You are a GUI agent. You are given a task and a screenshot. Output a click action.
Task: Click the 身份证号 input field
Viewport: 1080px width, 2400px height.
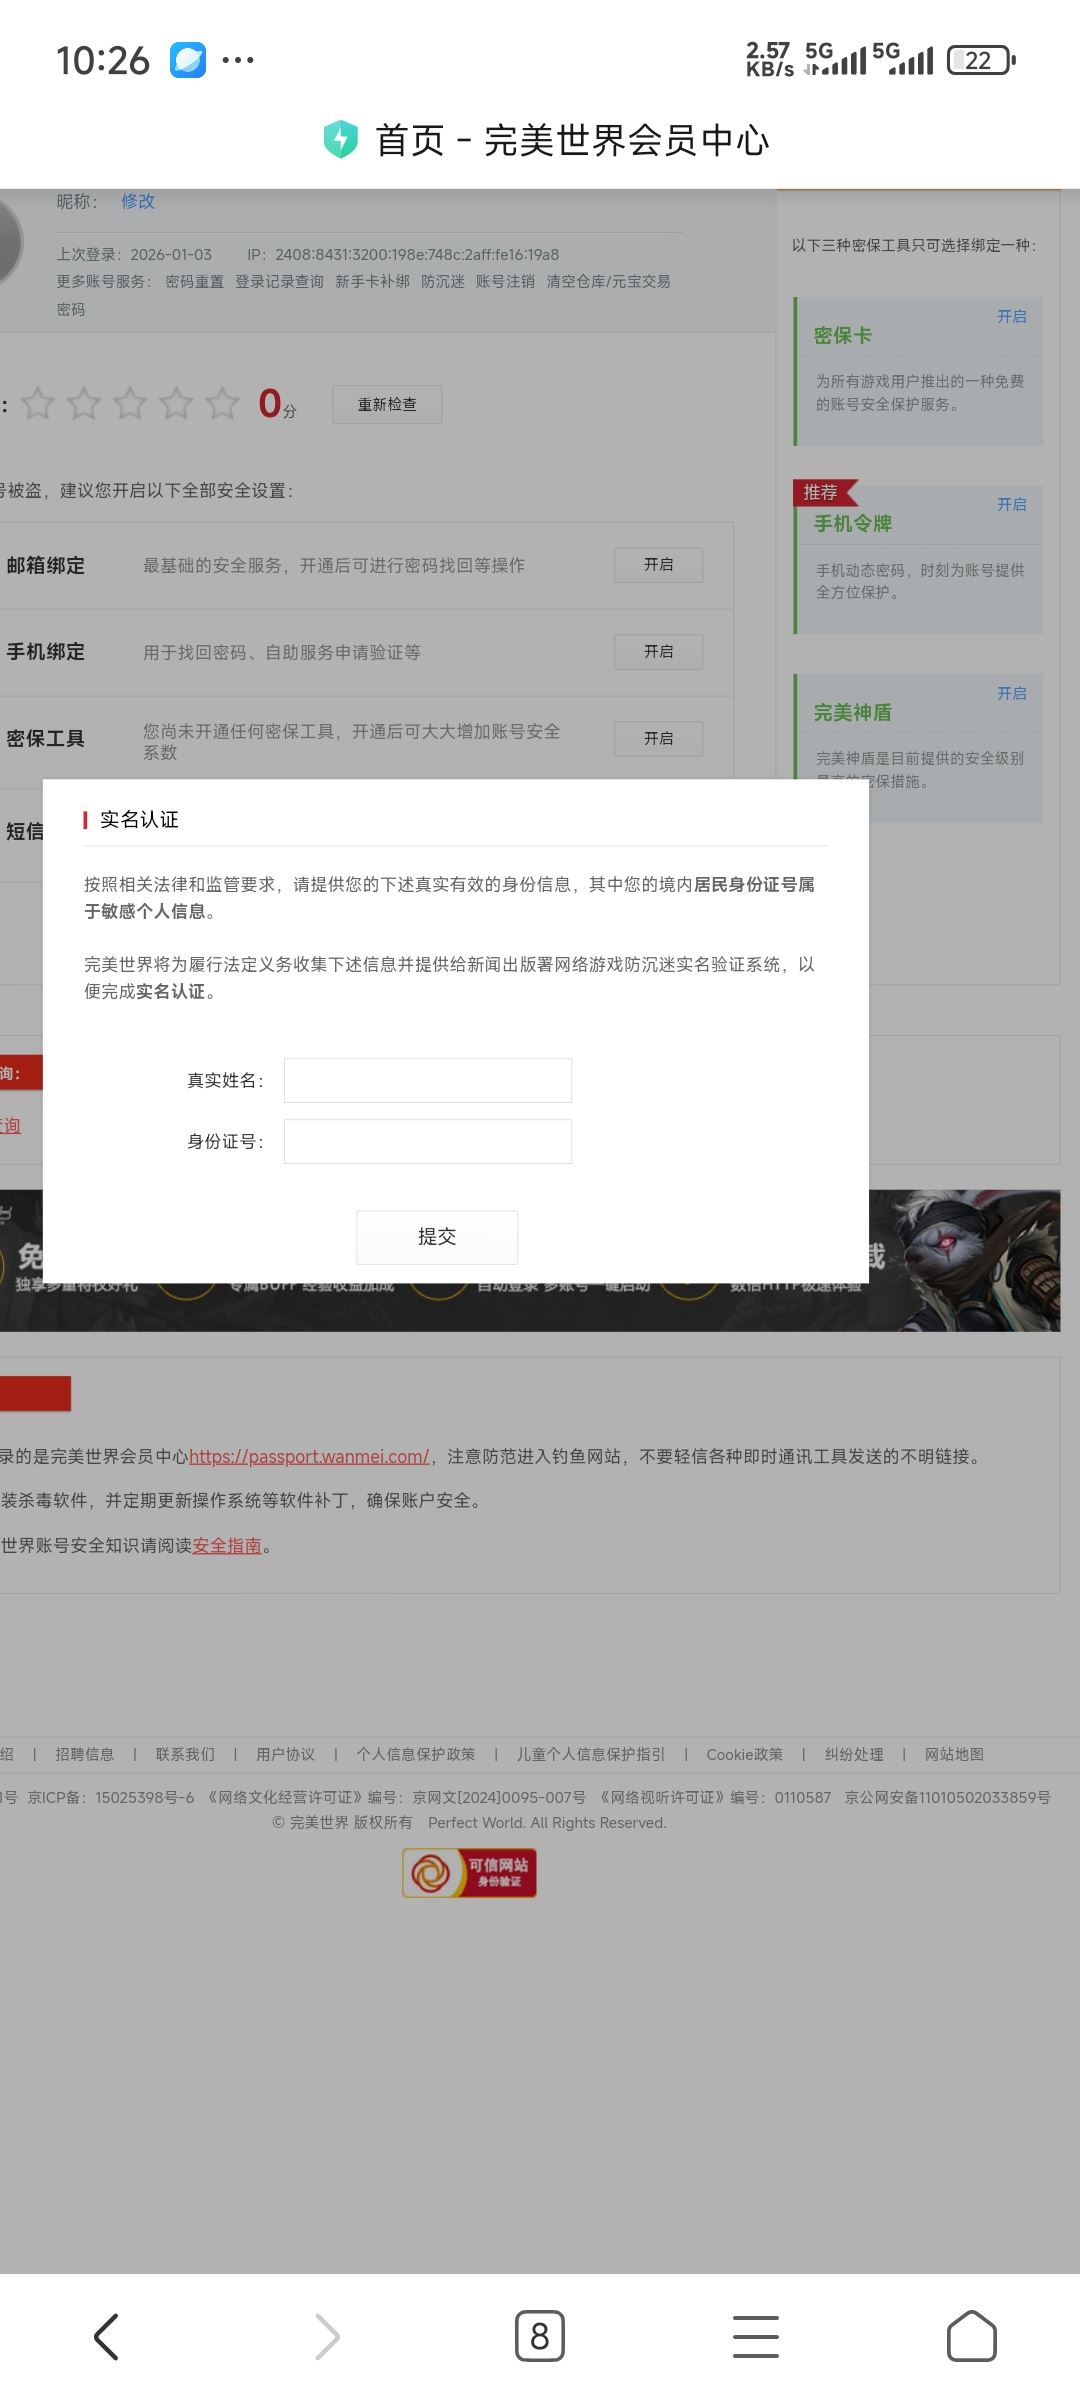pos(428,1141)
